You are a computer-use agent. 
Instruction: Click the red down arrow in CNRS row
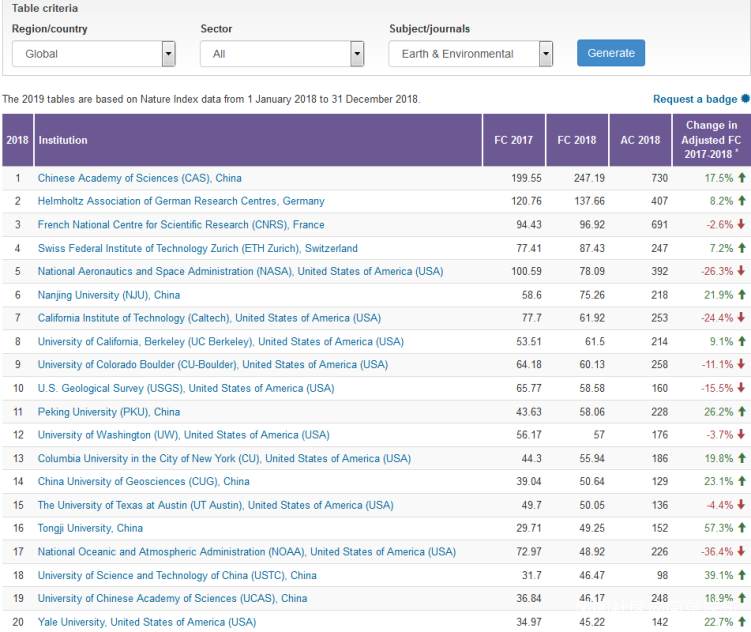point(742,225)
